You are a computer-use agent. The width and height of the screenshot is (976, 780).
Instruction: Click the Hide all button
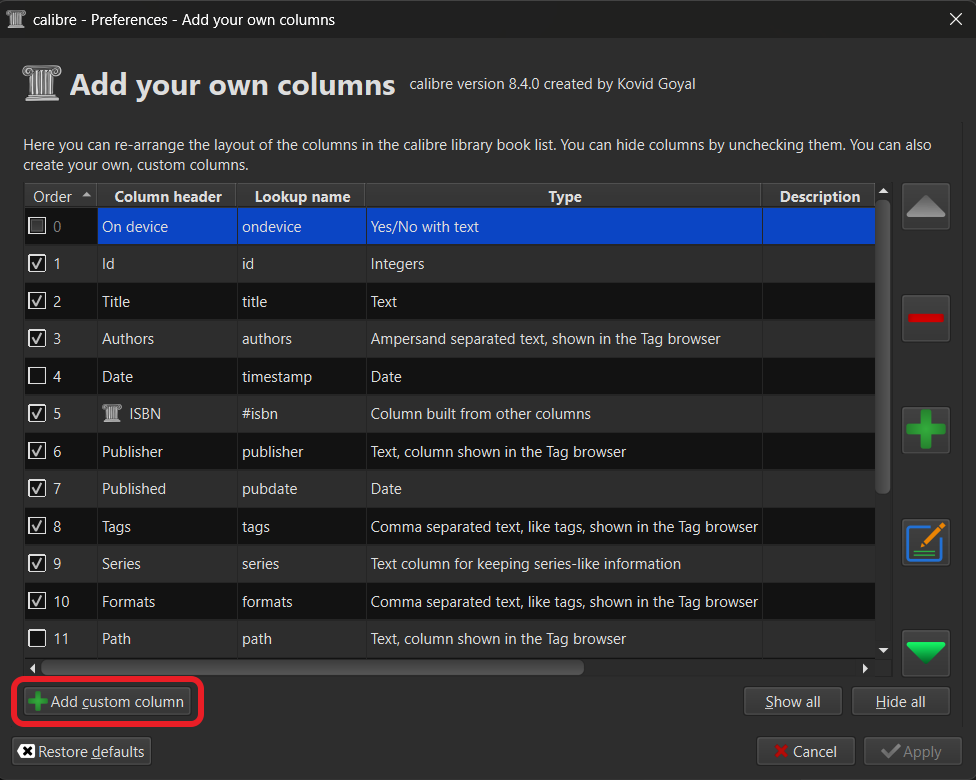[900, 702]
